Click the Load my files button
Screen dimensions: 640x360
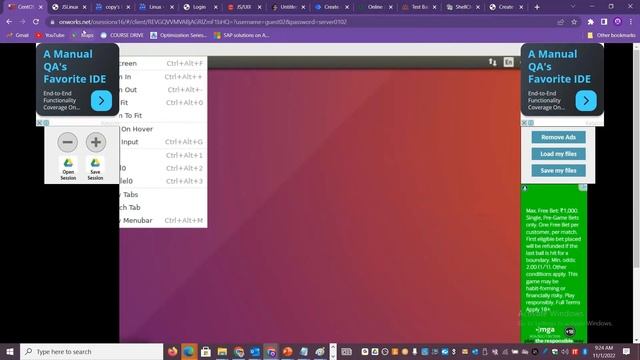tap(558, 154)
